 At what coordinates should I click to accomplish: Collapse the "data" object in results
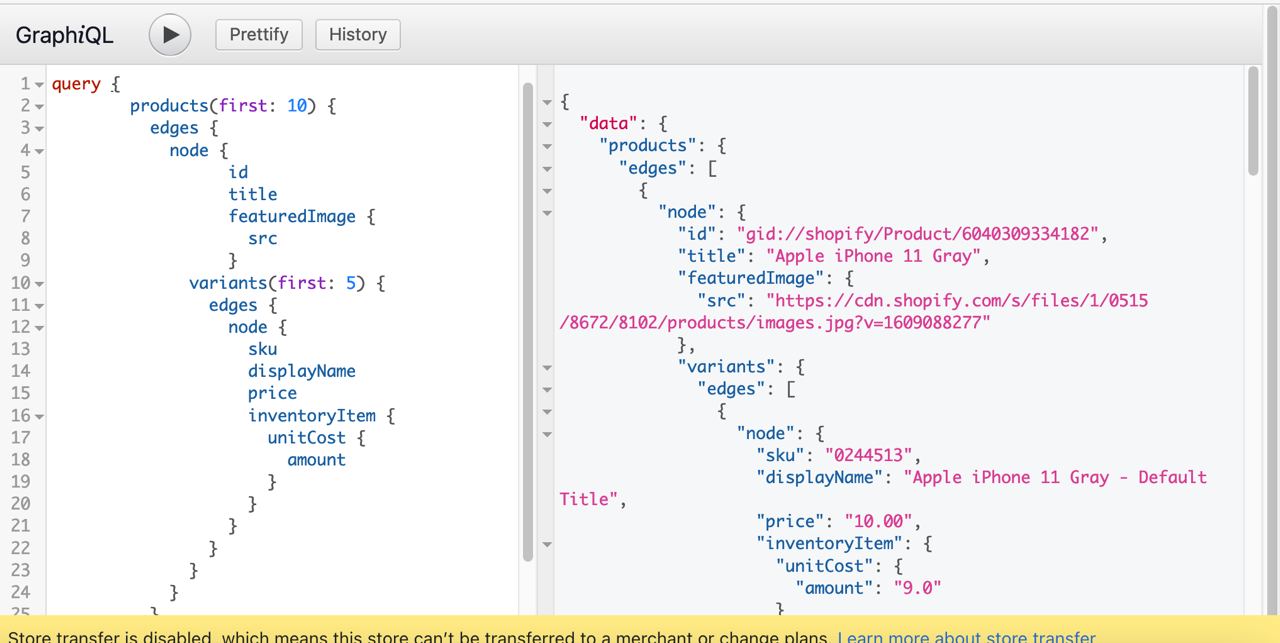547,124
